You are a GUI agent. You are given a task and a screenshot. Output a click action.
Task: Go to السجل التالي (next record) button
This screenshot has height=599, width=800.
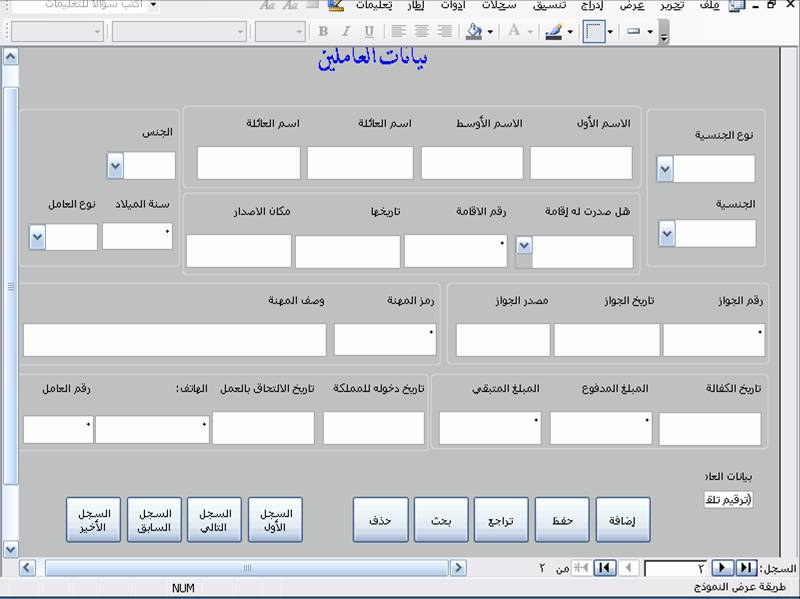click(x=214, y=520)
